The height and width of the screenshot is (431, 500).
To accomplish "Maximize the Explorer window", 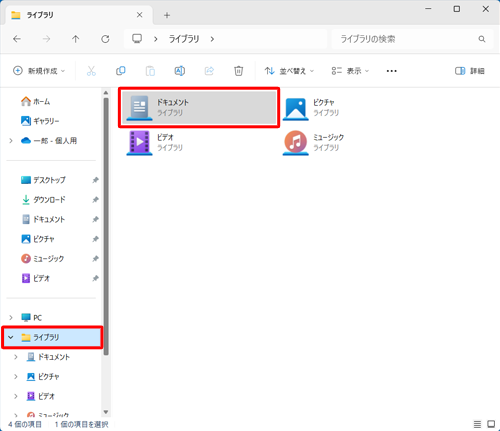I will point(457,9).
